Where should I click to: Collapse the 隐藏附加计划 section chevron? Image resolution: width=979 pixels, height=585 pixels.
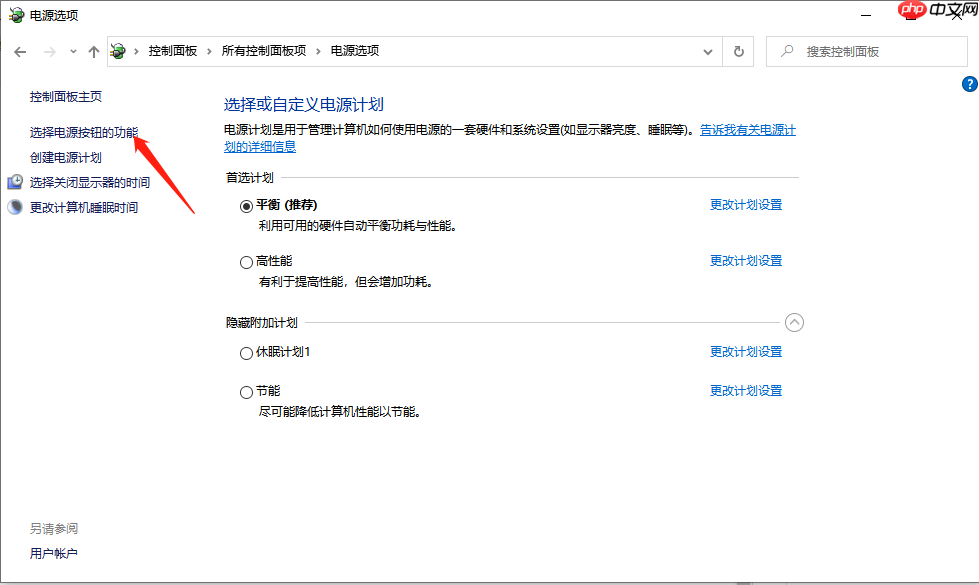pyautogui.click(x=795, y=322)
